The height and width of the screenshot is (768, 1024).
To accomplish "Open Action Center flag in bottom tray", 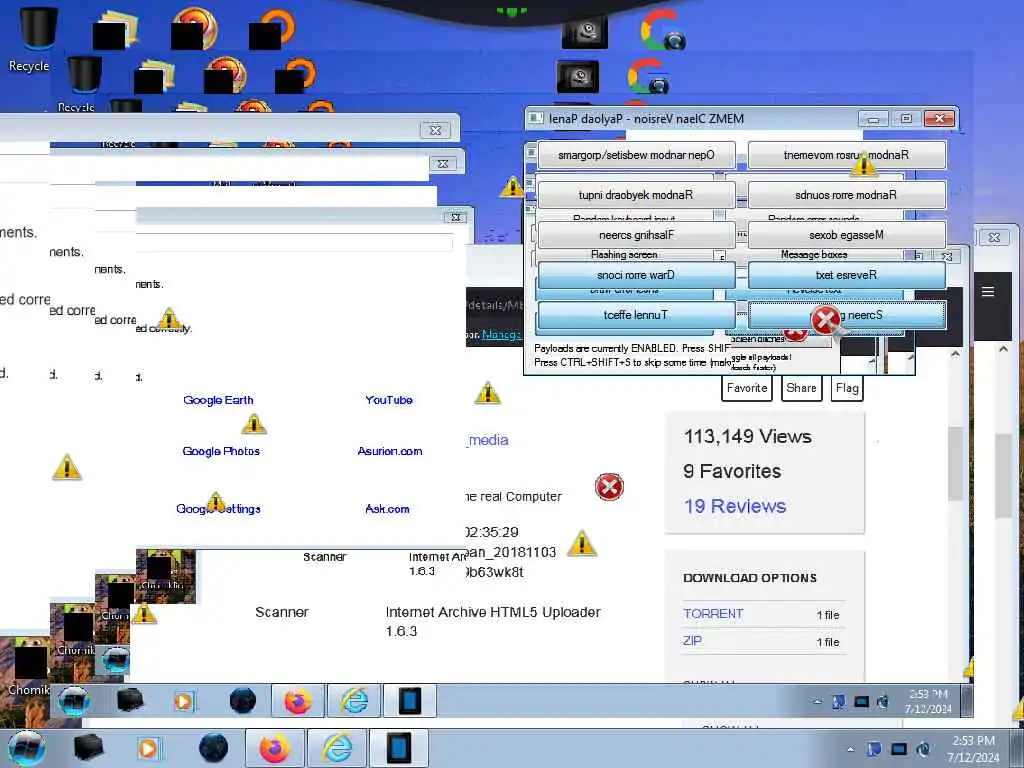I will (x=874, y=749).
